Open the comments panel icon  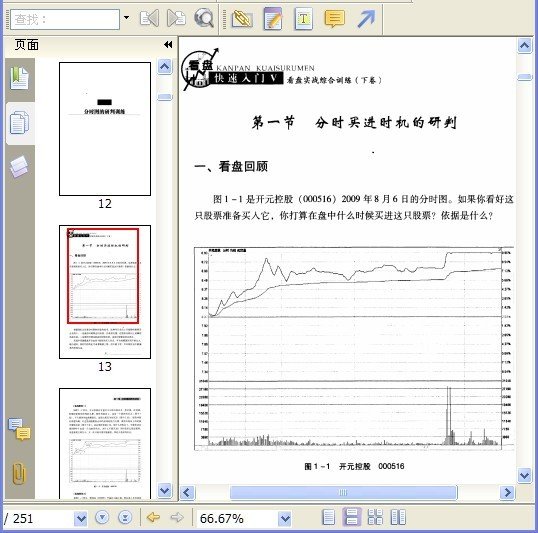(19, 429)
